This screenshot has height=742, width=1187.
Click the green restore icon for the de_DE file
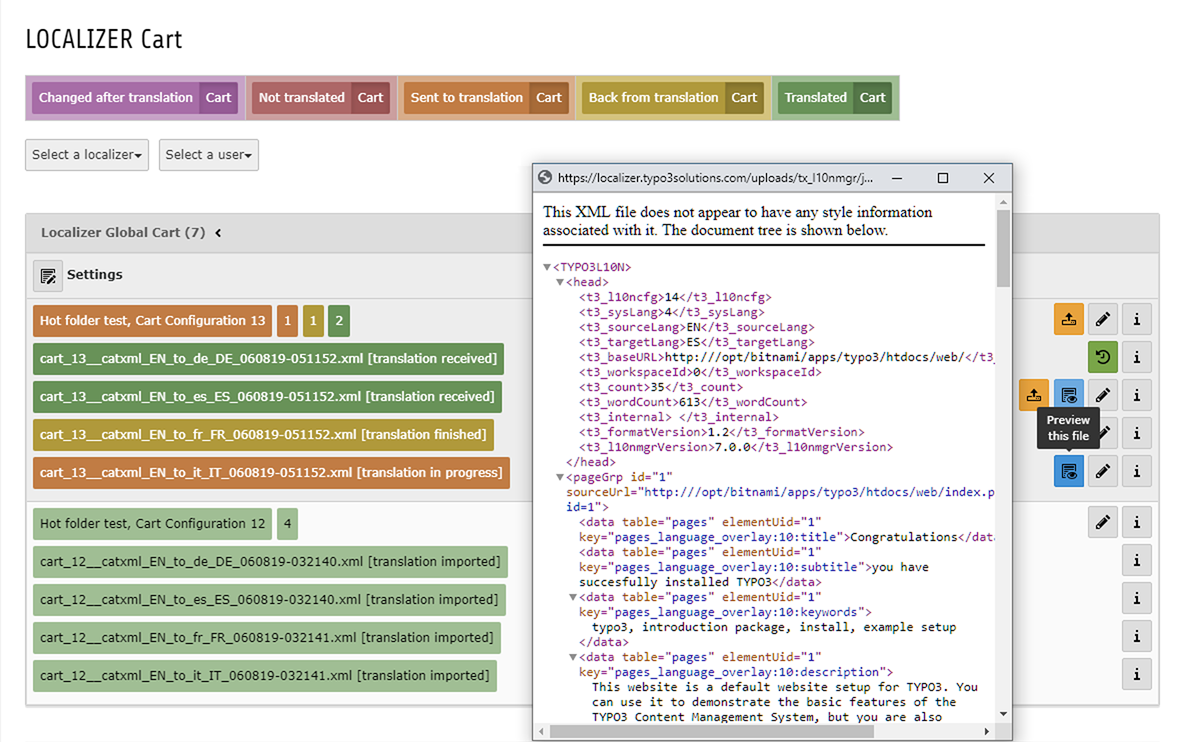click(x=1102, y=357)
